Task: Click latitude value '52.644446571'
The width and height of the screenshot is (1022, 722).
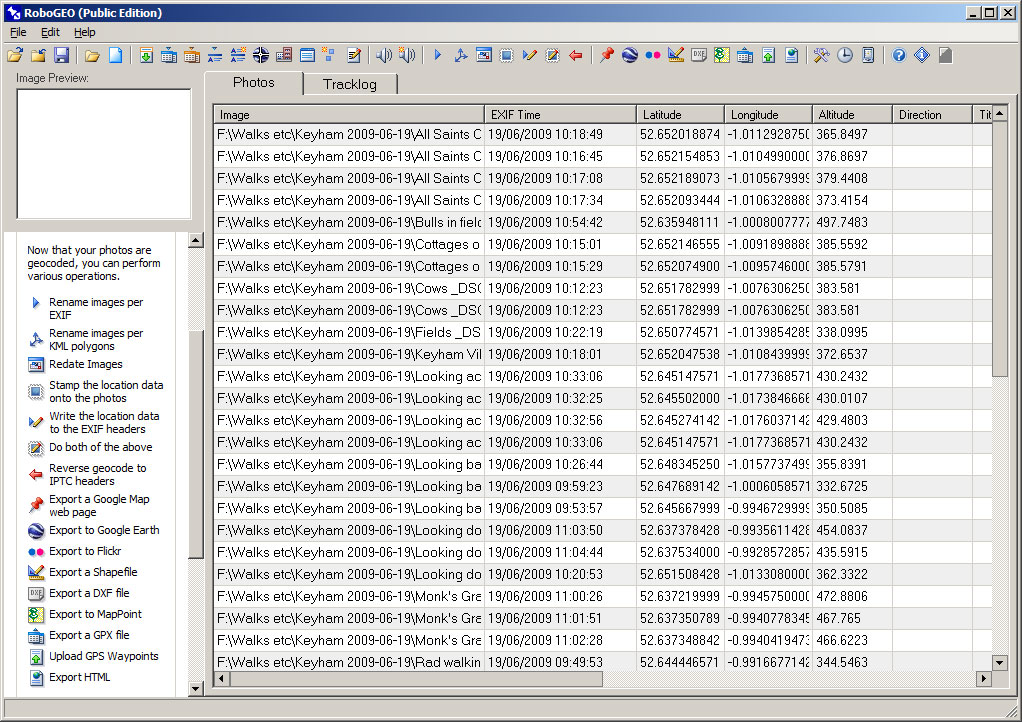Action: coord(679,662)
